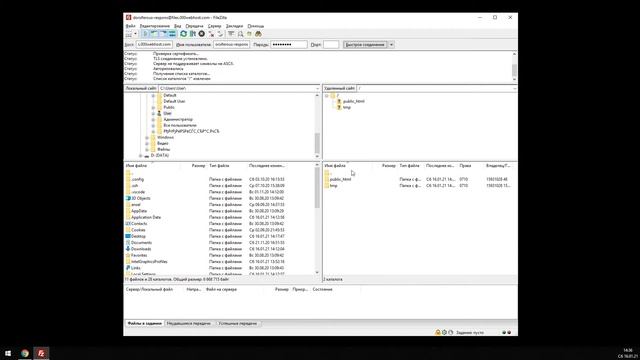Screen dimensions: 640x360
Task: Switch to the Неудавшиеся передачи tab
Action: (x=189, y=323)
